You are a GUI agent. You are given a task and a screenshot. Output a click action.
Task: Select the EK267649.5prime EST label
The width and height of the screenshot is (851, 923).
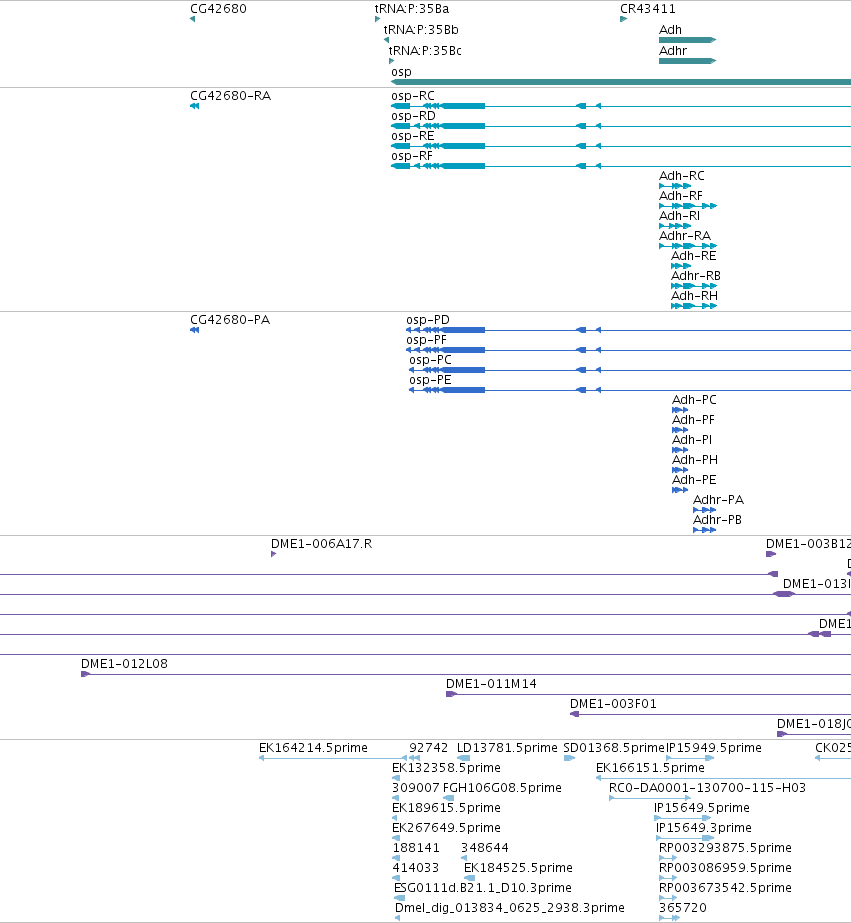446,828
